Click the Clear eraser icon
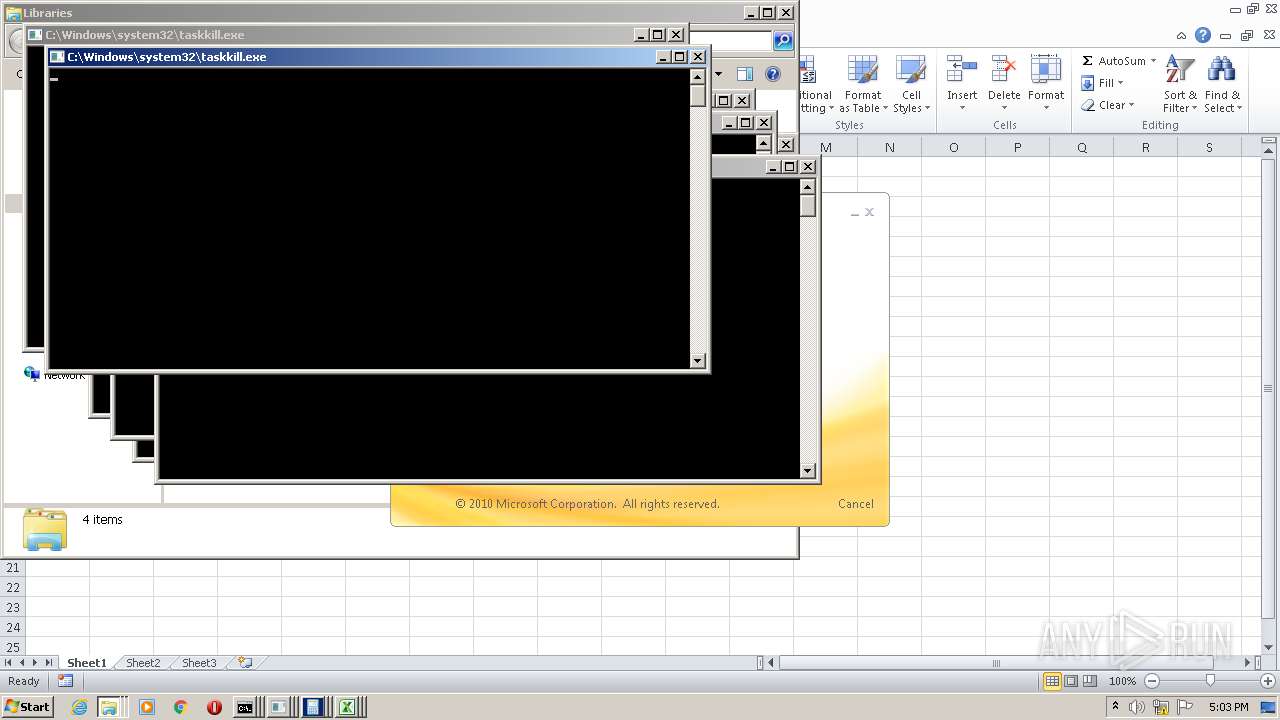Image resolution: width=1280 pixels, height=720 pixels. coord(1088,105)
